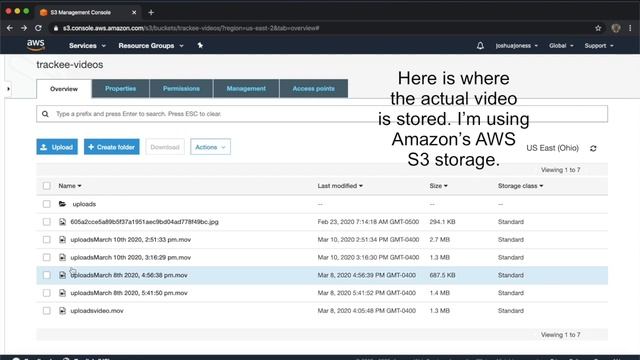
Task: Click the browser forward arrow
Action: 24,28
